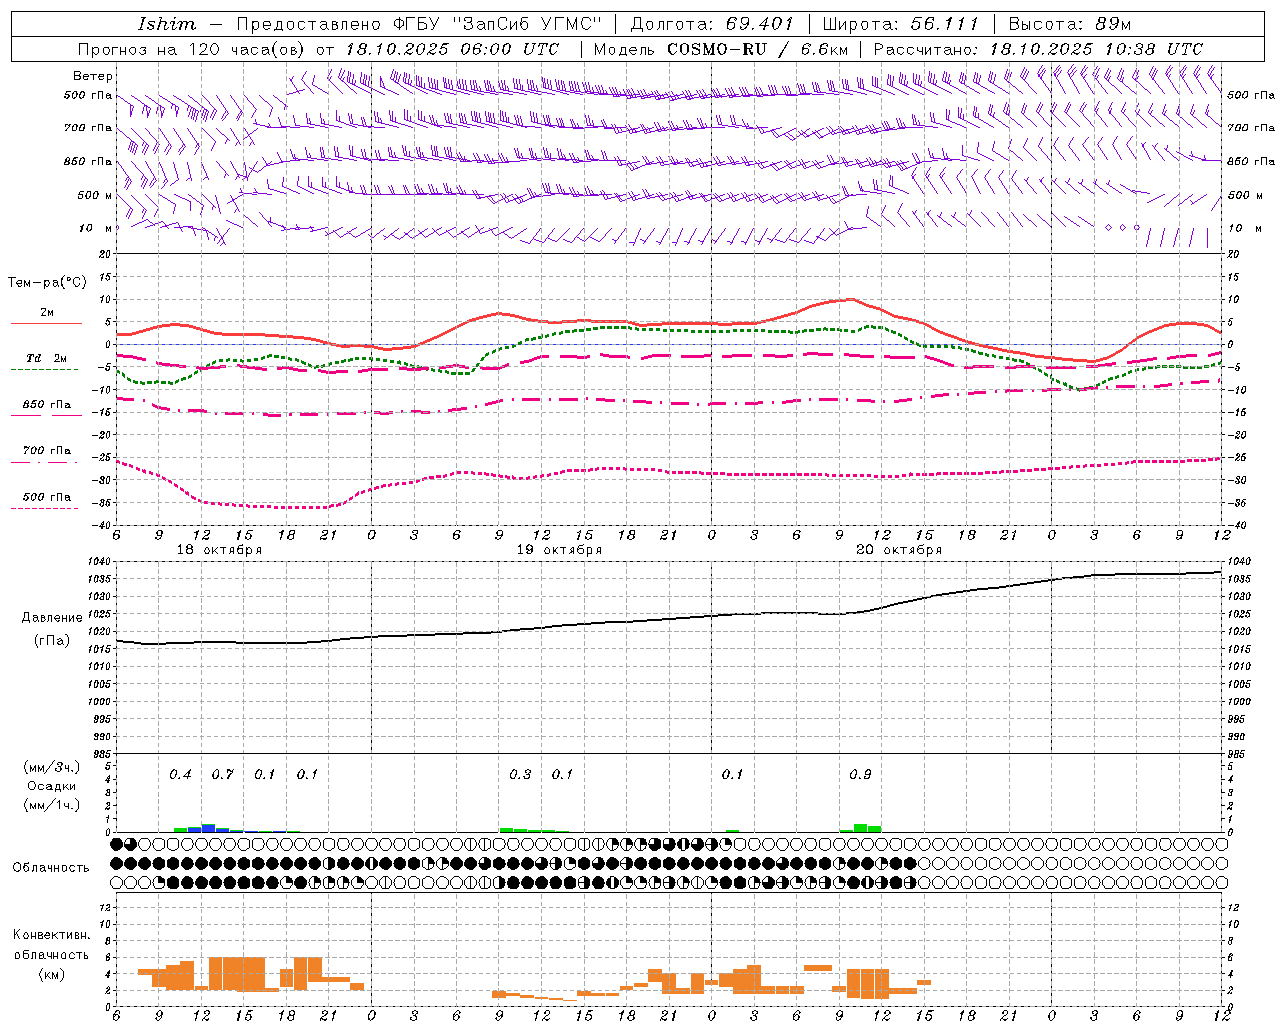Click the red 2м temperature legend line
The width and height of the screenshot is (1280, 1024).
point(46,323)
